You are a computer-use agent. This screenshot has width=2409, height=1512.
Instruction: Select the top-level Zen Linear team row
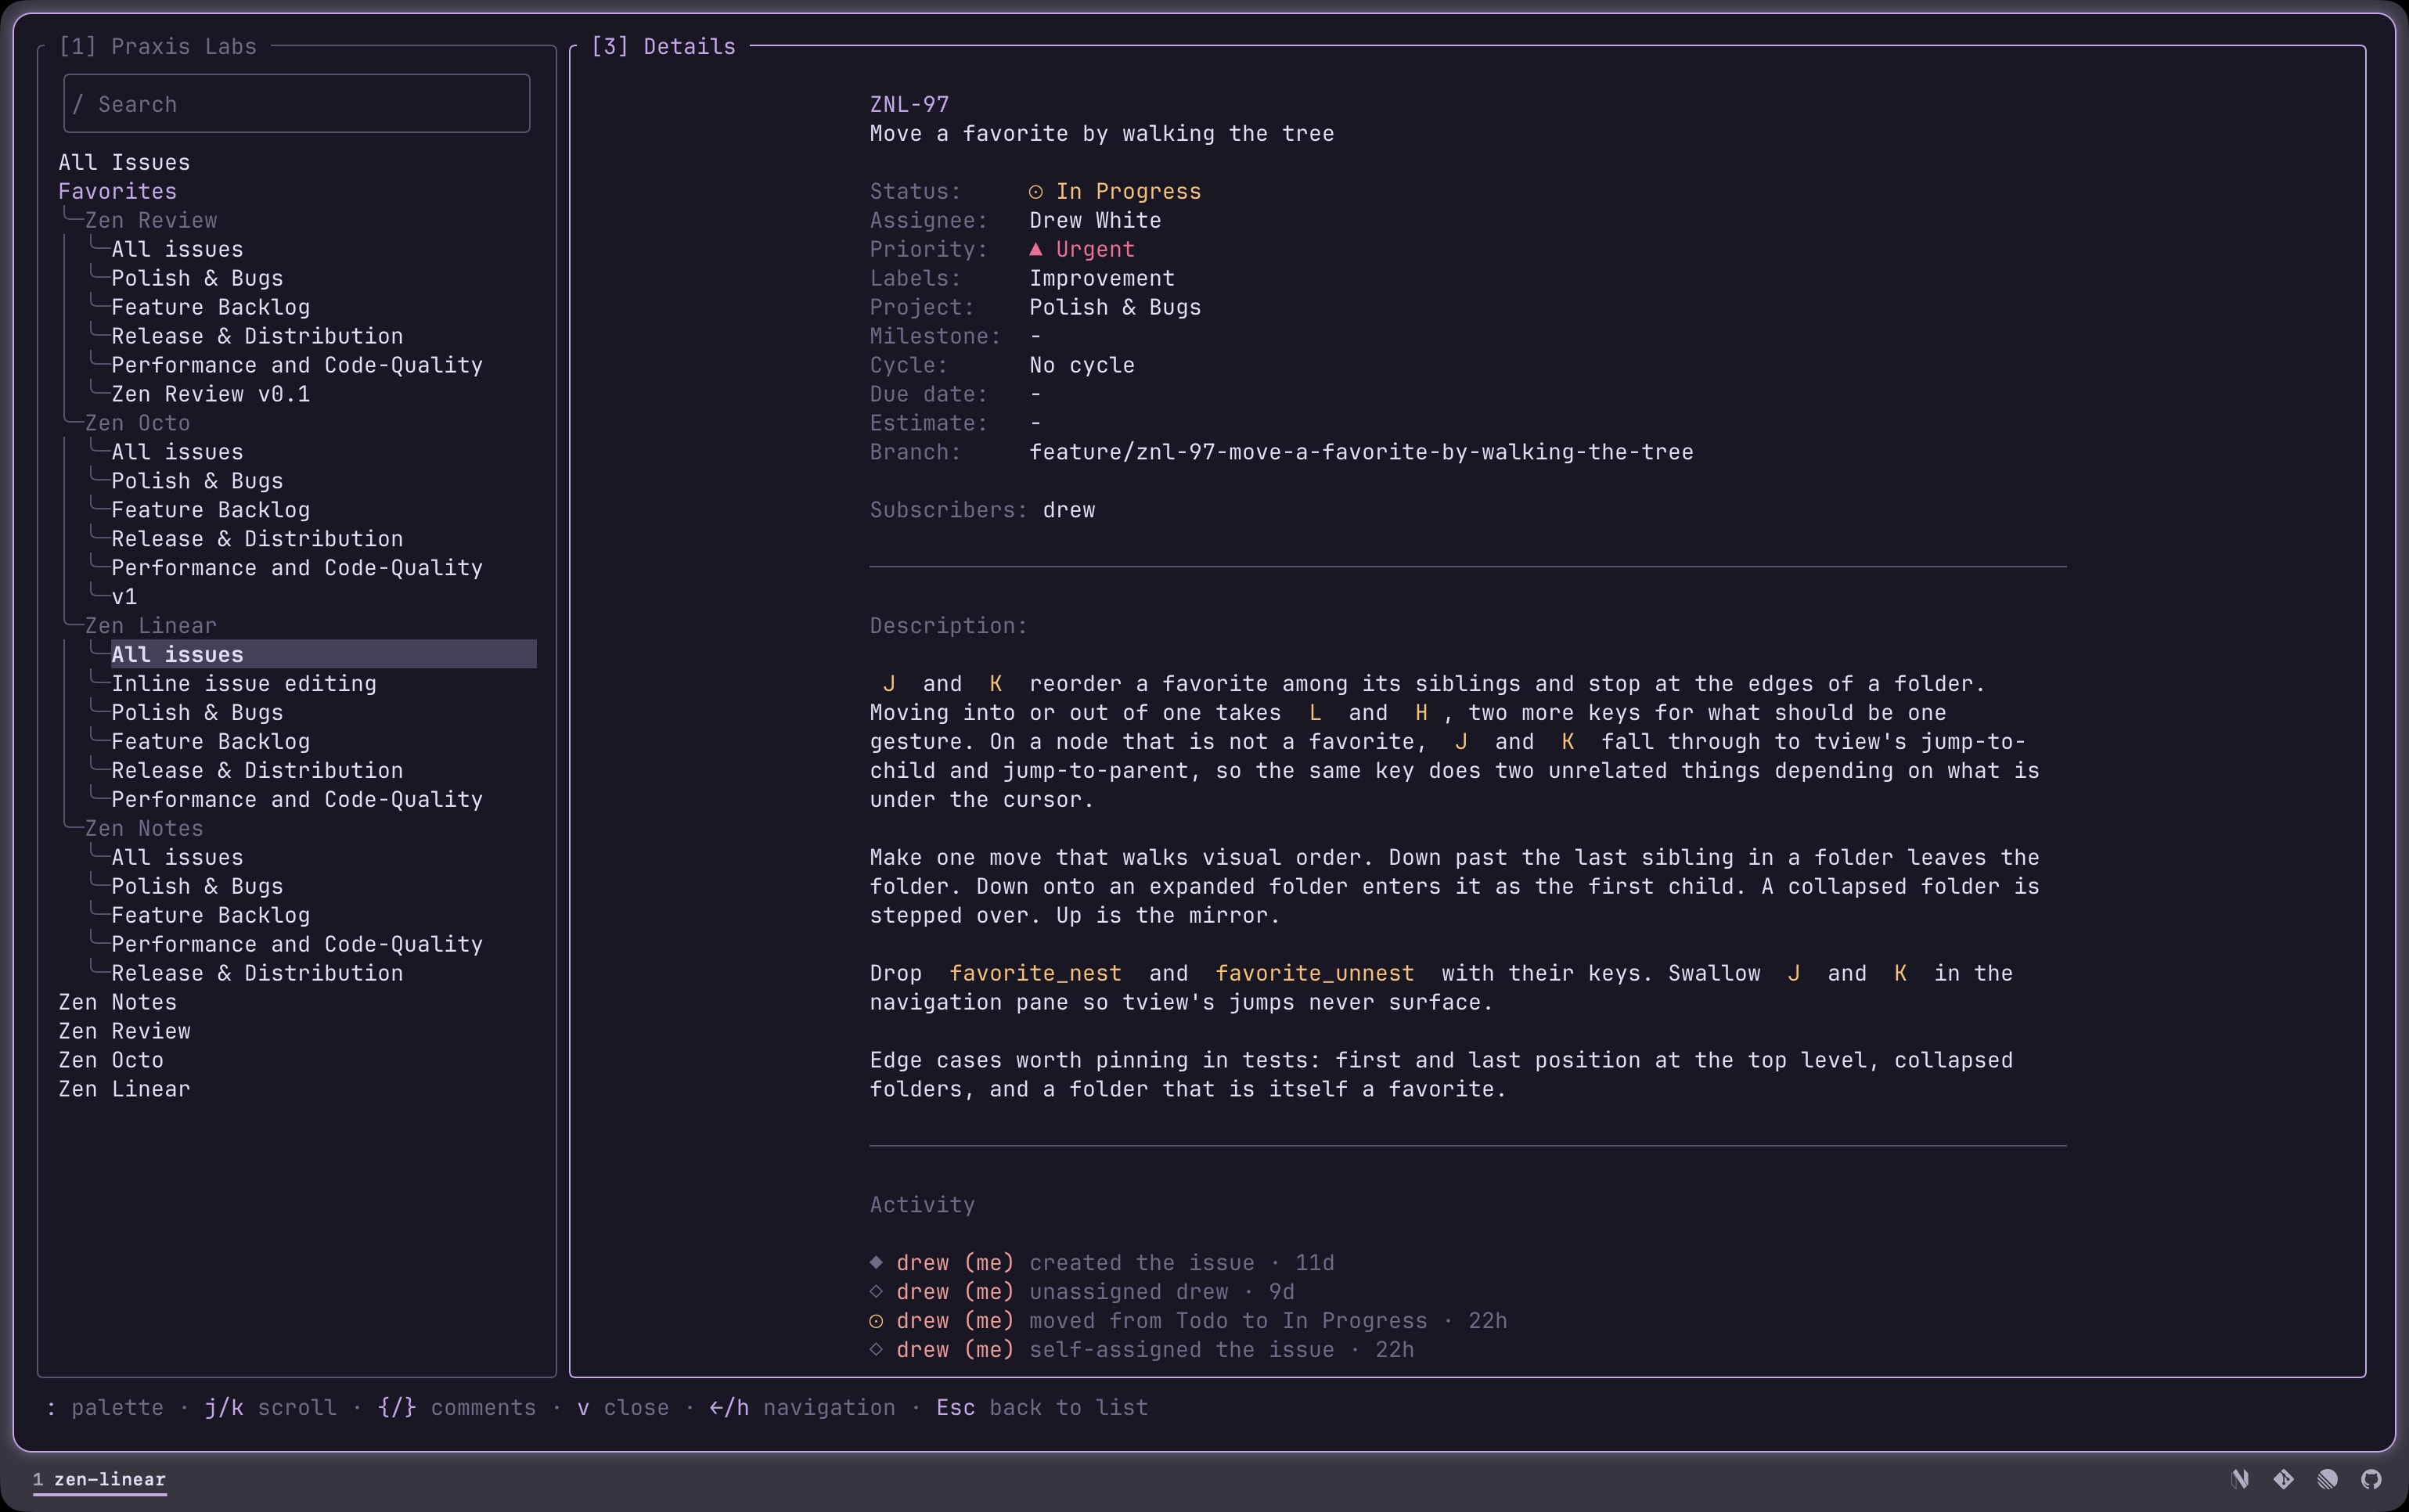tap(124, 1089)
